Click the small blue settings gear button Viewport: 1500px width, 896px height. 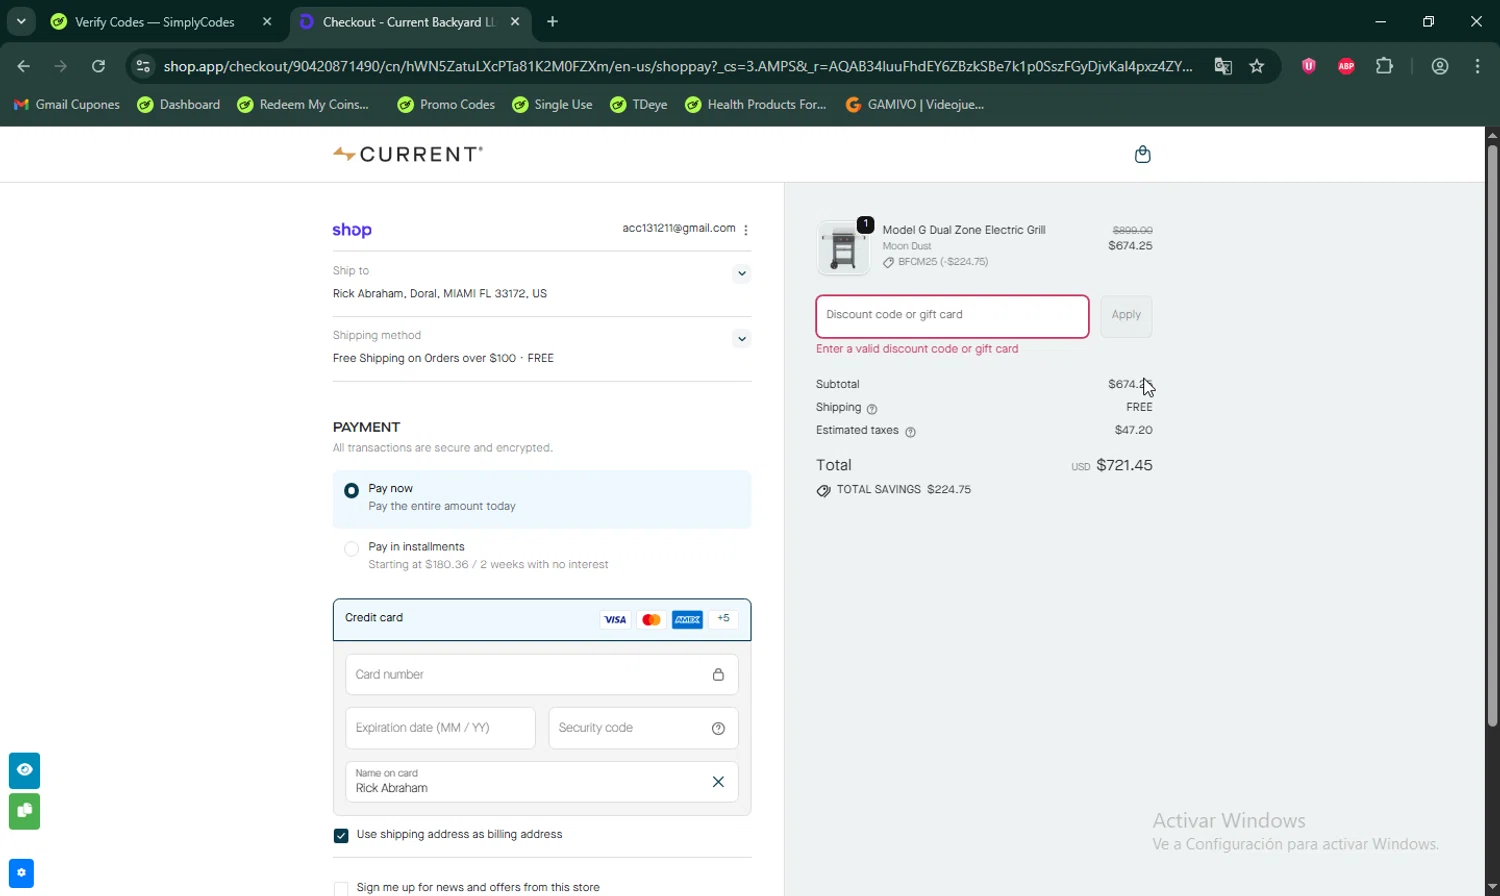[21, 873]
